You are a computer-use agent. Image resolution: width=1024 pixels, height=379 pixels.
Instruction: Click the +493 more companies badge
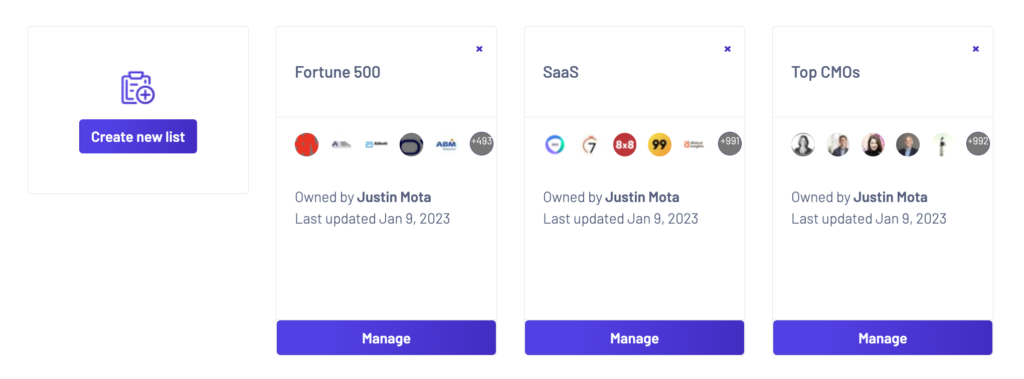481,144
